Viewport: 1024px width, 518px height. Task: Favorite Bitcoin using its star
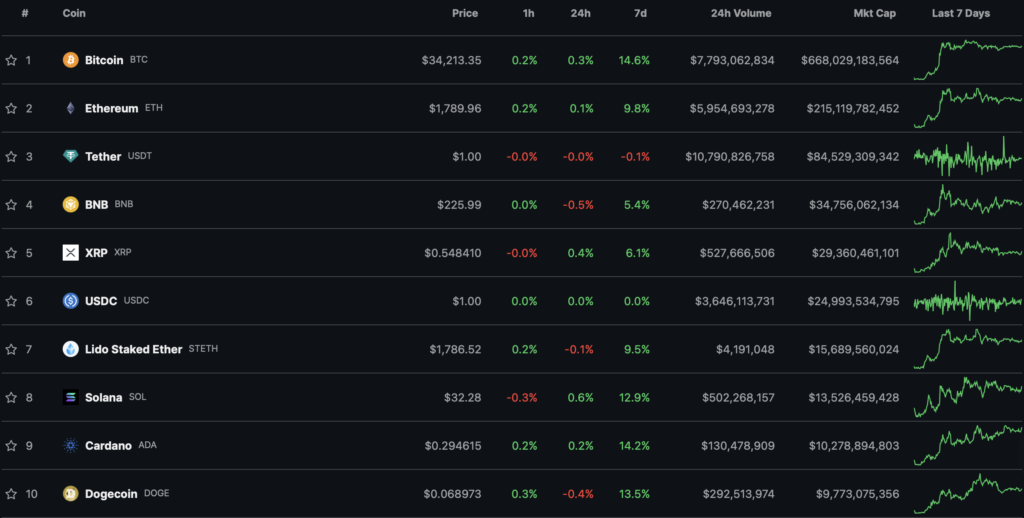tap(11, 60)
